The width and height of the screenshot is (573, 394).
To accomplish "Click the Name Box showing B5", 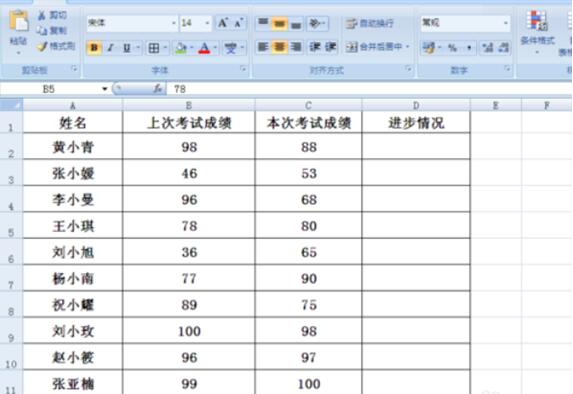I will [x=49, y=89].
